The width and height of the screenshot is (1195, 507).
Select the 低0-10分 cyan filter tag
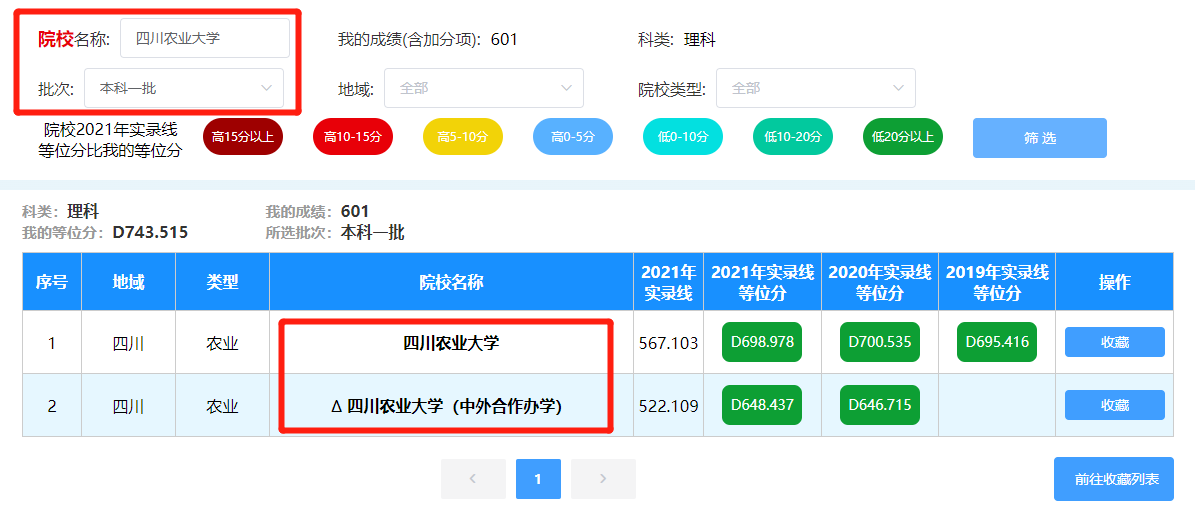tap(683, 137)
